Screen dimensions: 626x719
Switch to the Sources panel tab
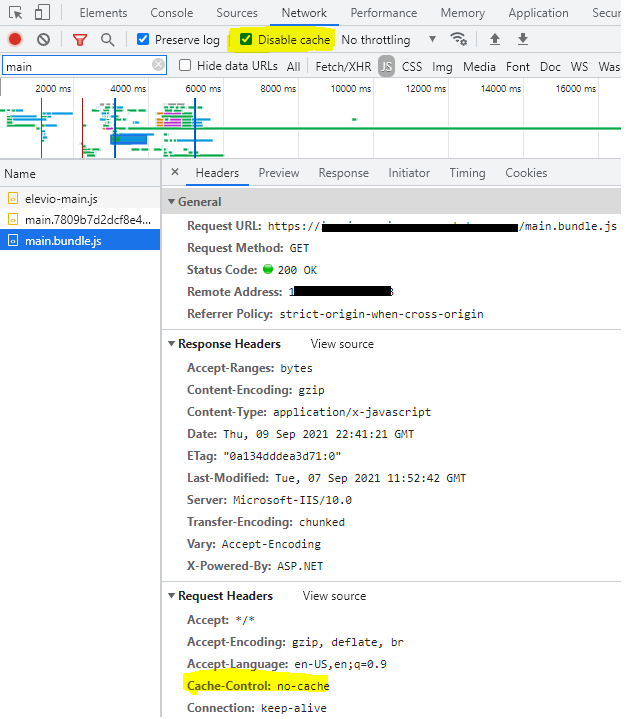pos(237,13)
